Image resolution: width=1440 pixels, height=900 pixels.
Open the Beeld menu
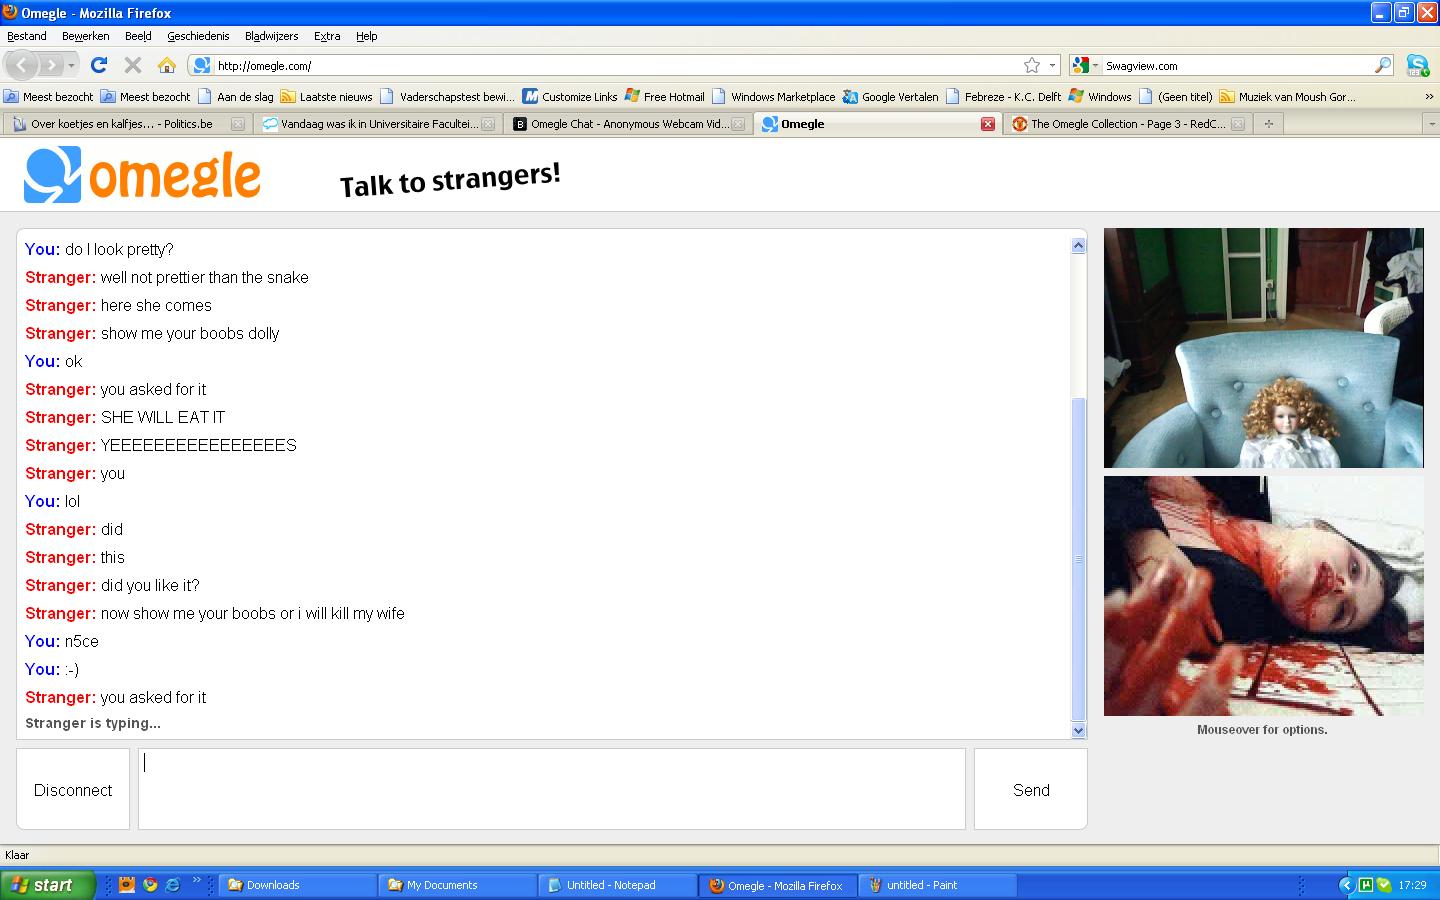(138, 36)
